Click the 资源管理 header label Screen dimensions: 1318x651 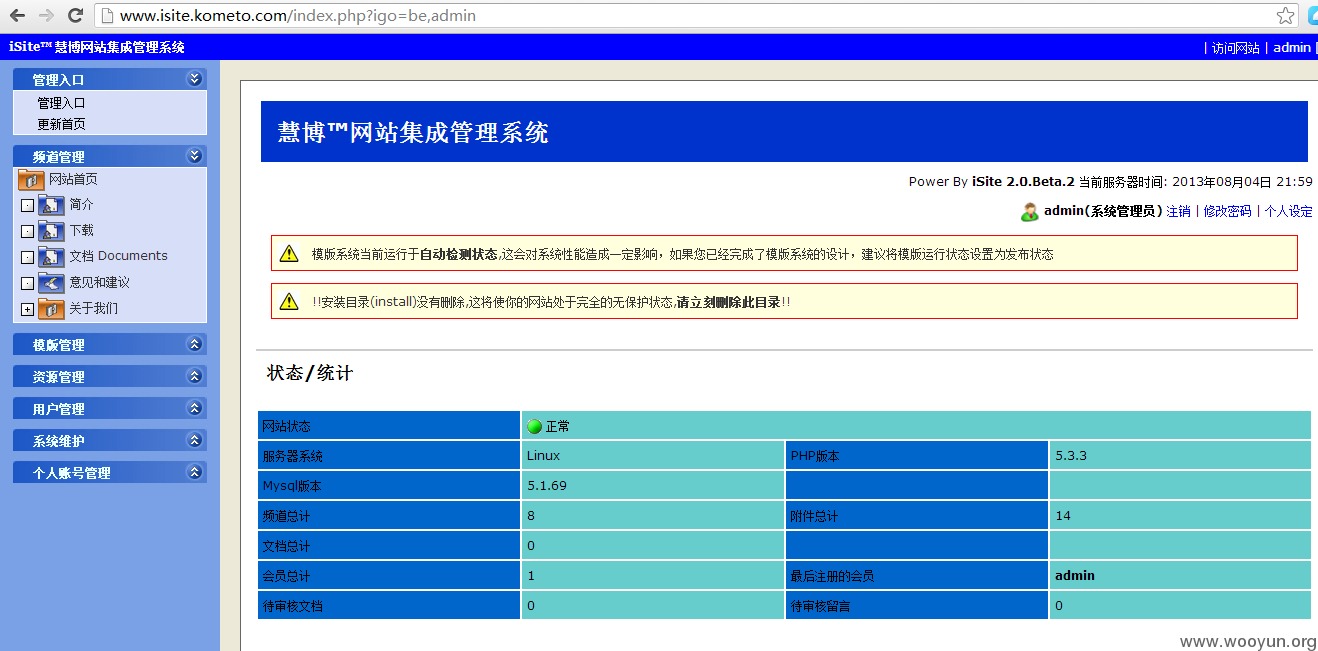coord(58,377)
